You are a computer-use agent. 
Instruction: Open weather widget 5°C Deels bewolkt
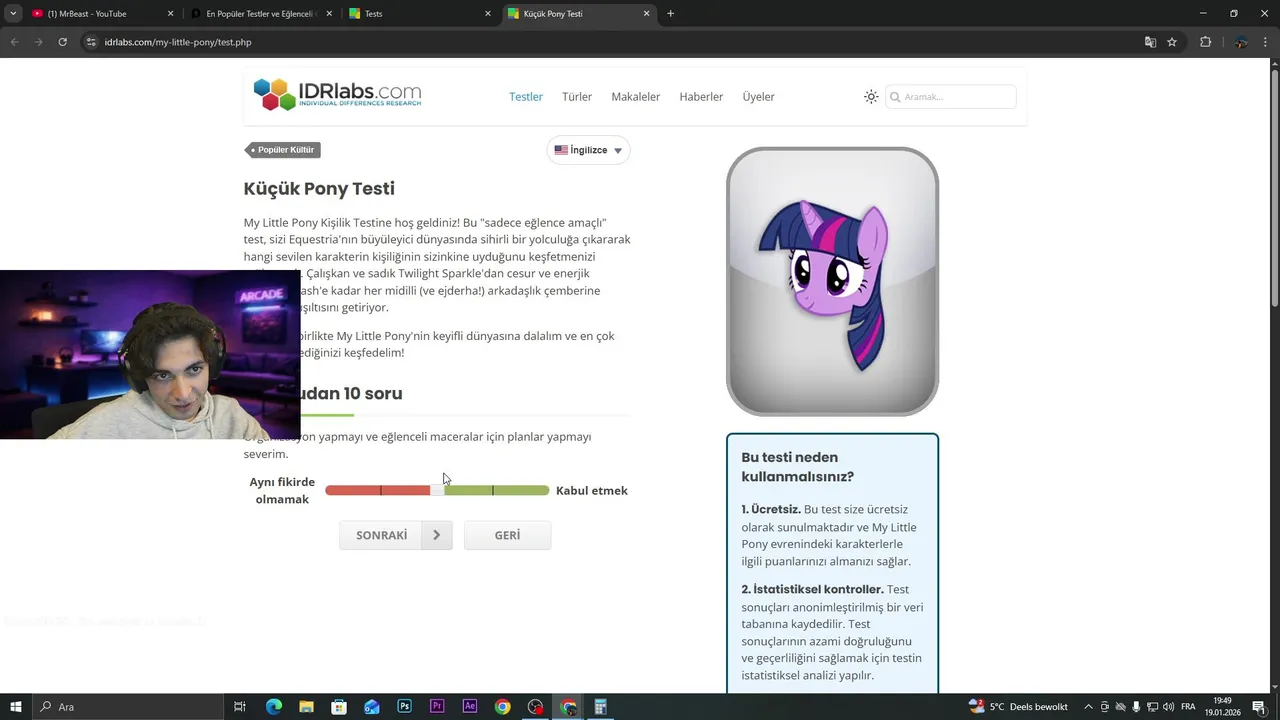click(1018, 707)
